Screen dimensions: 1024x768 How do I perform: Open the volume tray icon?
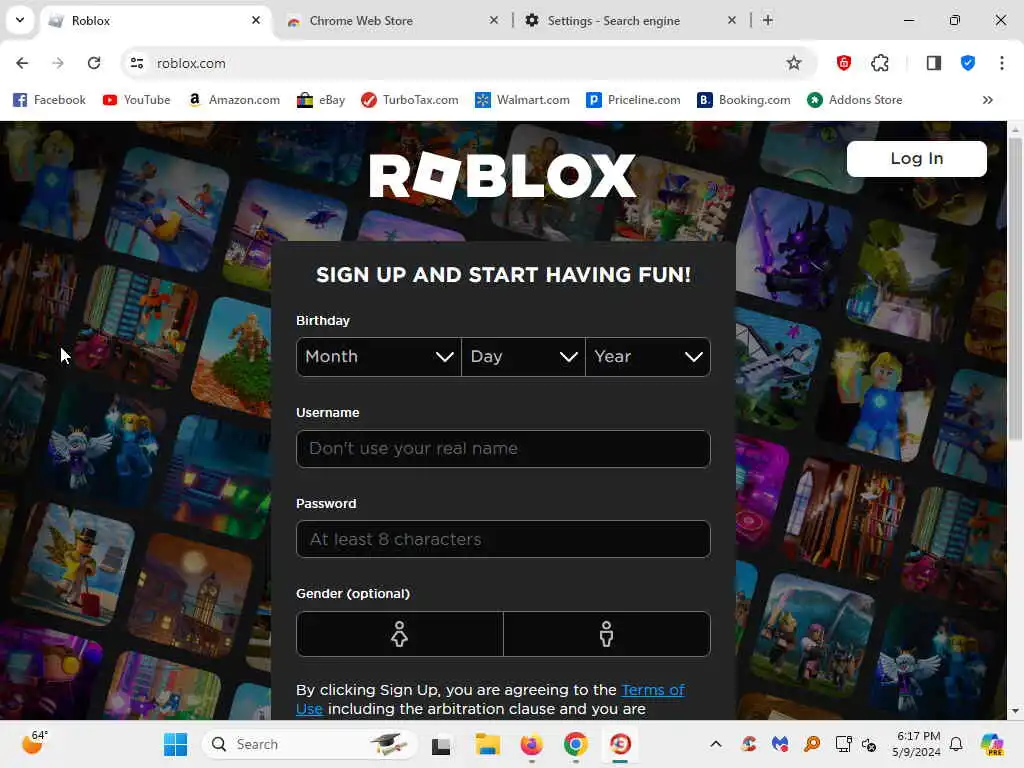point(869,744)
